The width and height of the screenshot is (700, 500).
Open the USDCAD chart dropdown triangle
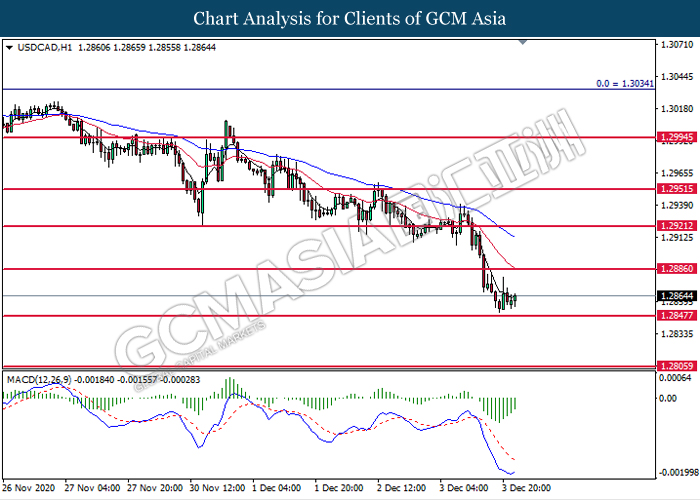click(x=9, y=47)
